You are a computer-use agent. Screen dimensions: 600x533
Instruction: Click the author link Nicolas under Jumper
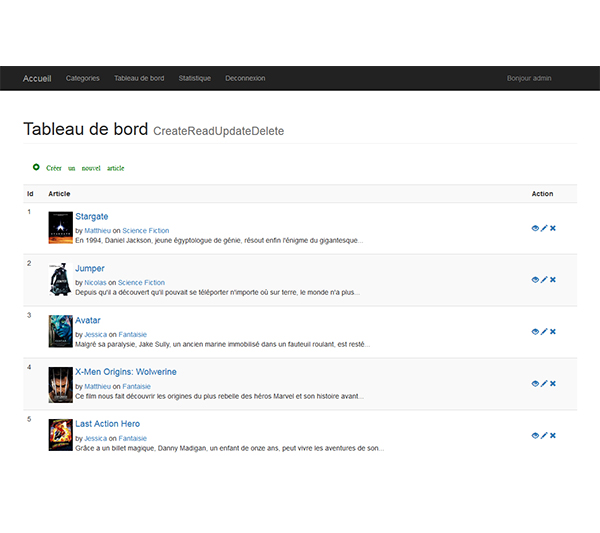[95, 283]
